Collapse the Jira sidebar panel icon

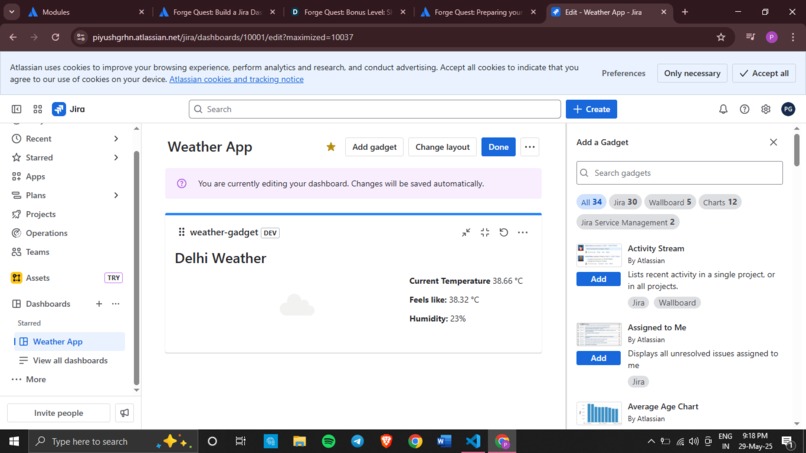[x=16, y=109]
